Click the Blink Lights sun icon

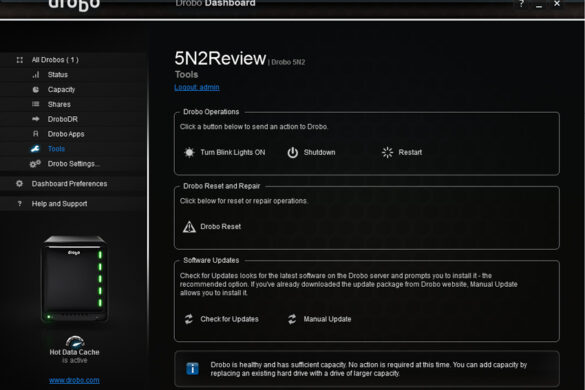point(189,152)
